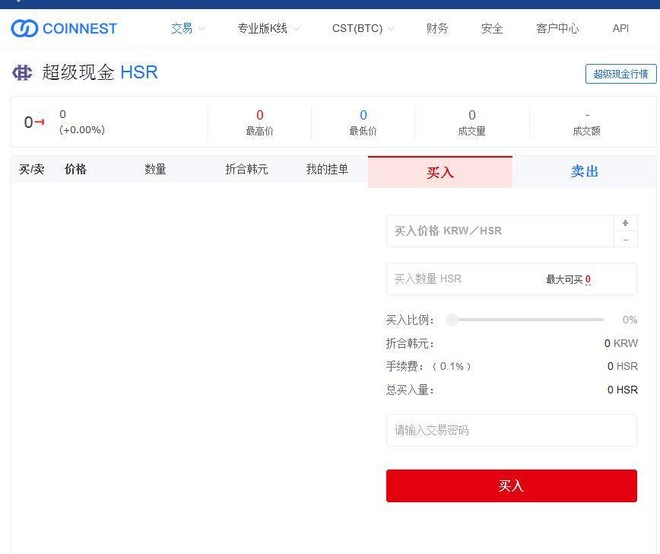Click the 最大可买 0 link
The image size is (660, 554).
(569, 279)
